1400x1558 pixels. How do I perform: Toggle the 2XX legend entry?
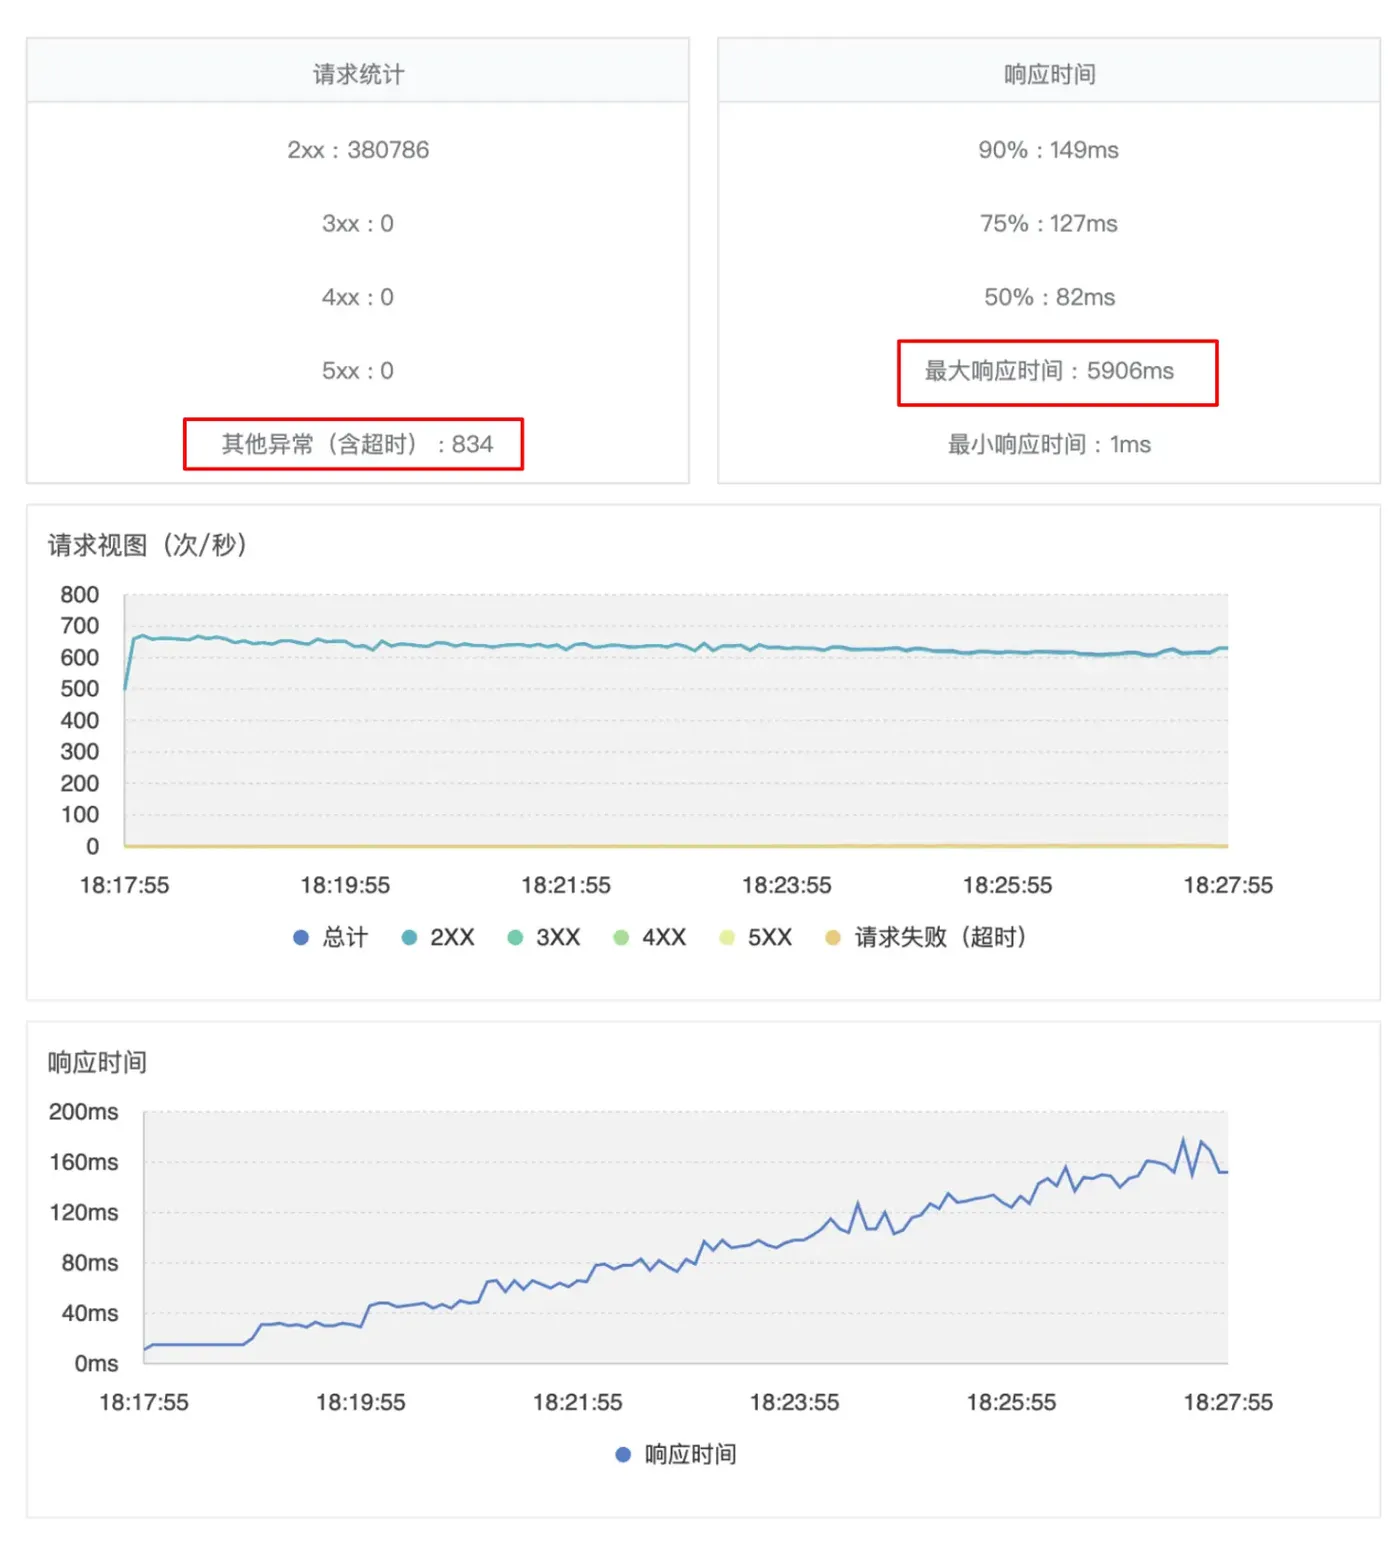click(x=438, y=937)
